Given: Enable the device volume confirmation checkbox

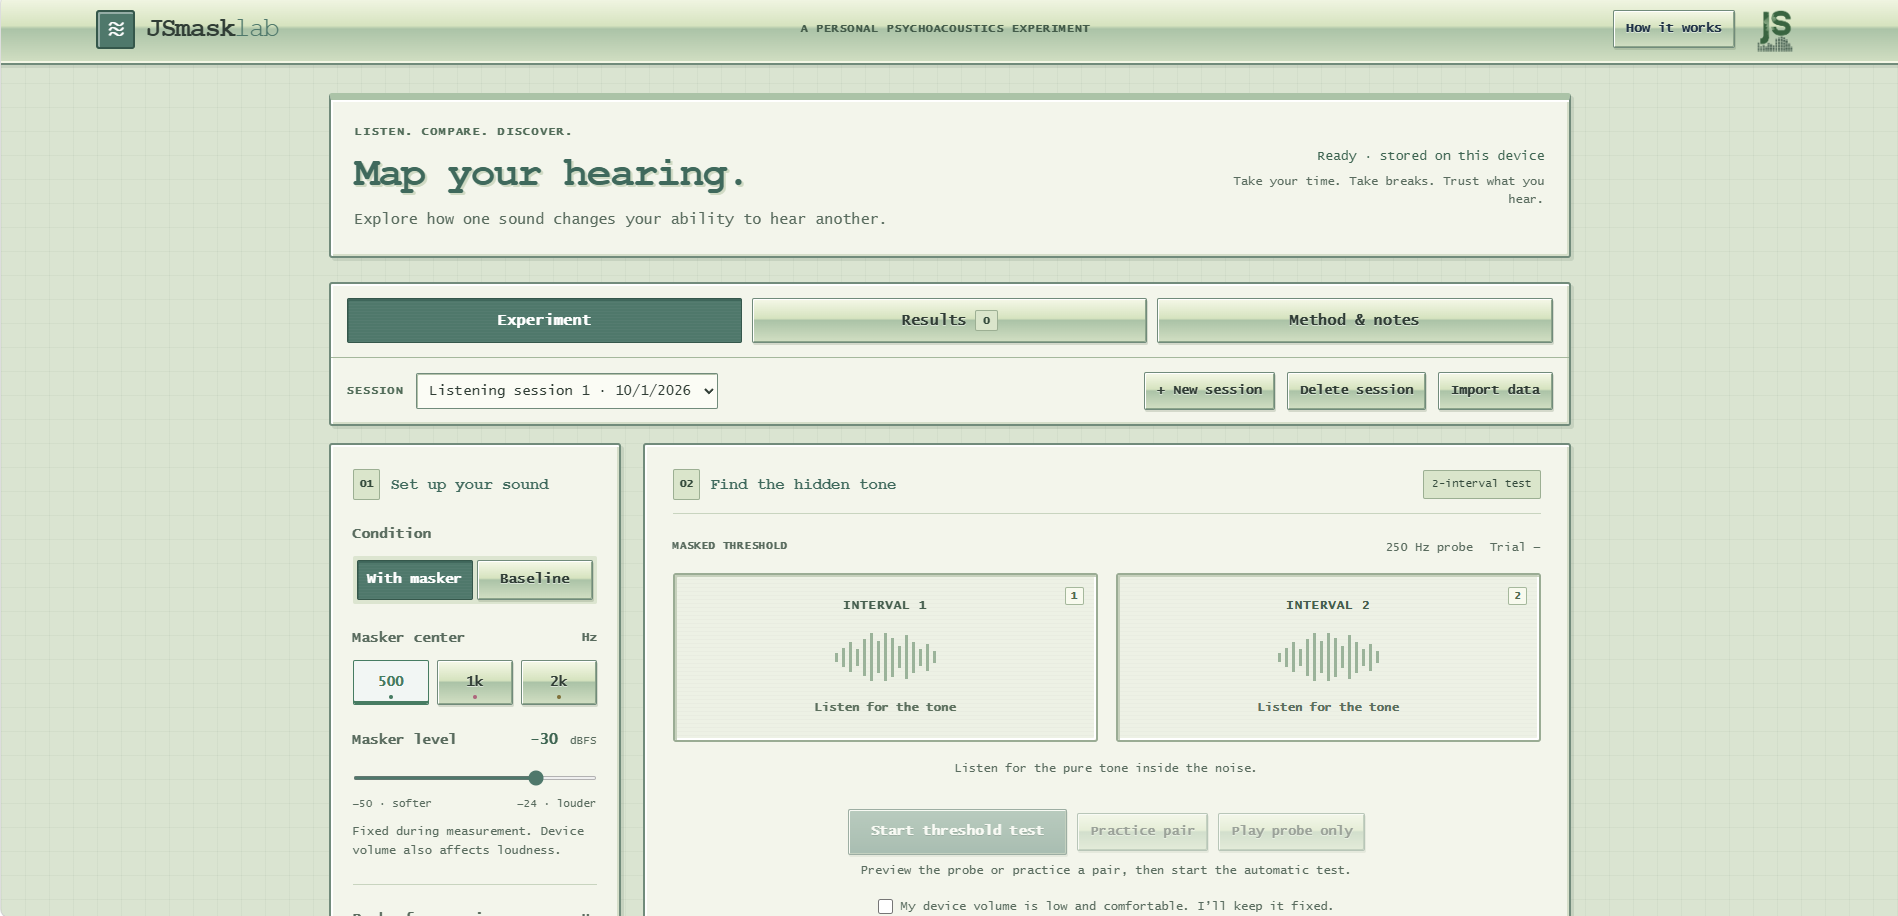Looking at the screenshot, I should (885, 906).
